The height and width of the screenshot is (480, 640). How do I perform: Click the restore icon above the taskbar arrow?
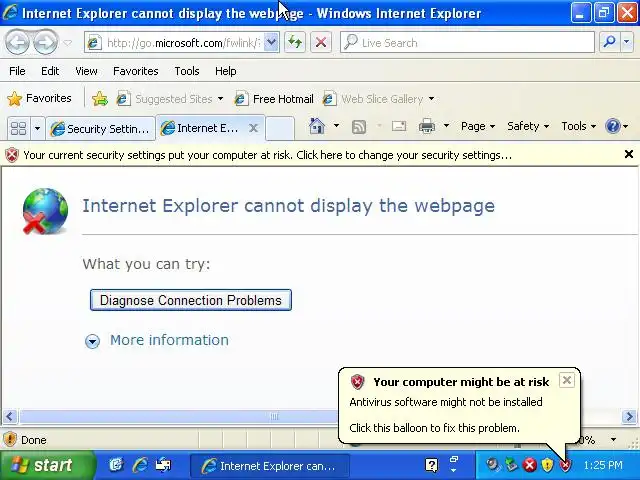pyautogui.click(x=454, y=459)
